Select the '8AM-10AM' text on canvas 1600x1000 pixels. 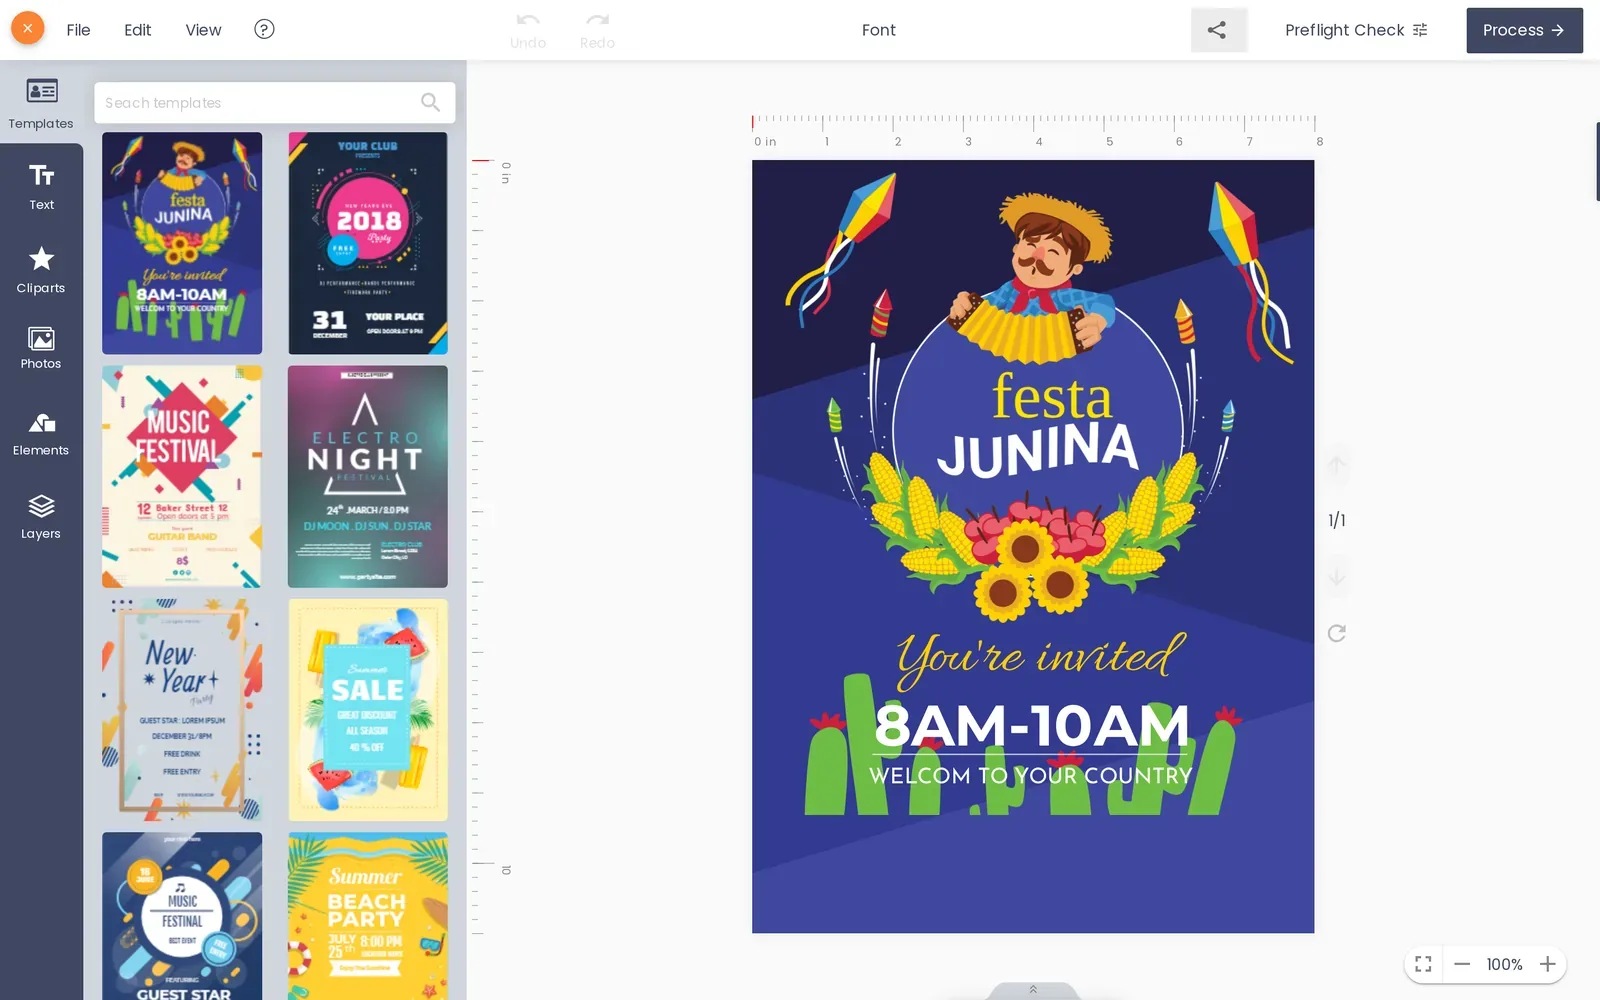1031,726
